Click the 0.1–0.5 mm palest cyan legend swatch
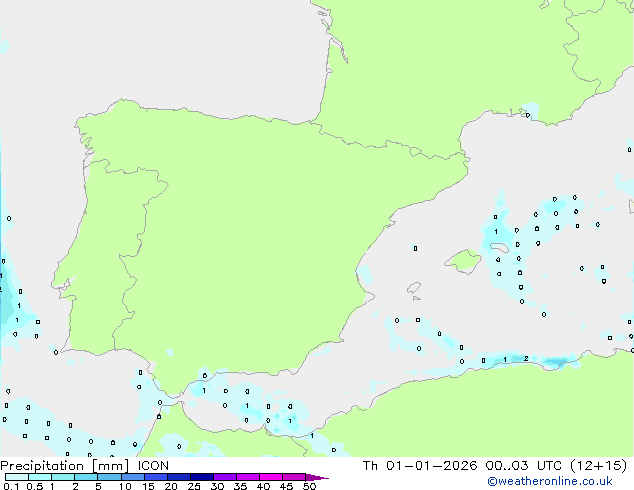The image size is (634, 490). tap(17, 477)
